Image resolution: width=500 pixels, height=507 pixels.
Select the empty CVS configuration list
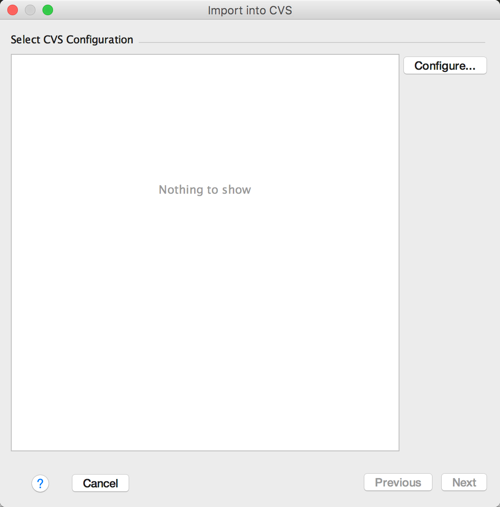(205, 253)
